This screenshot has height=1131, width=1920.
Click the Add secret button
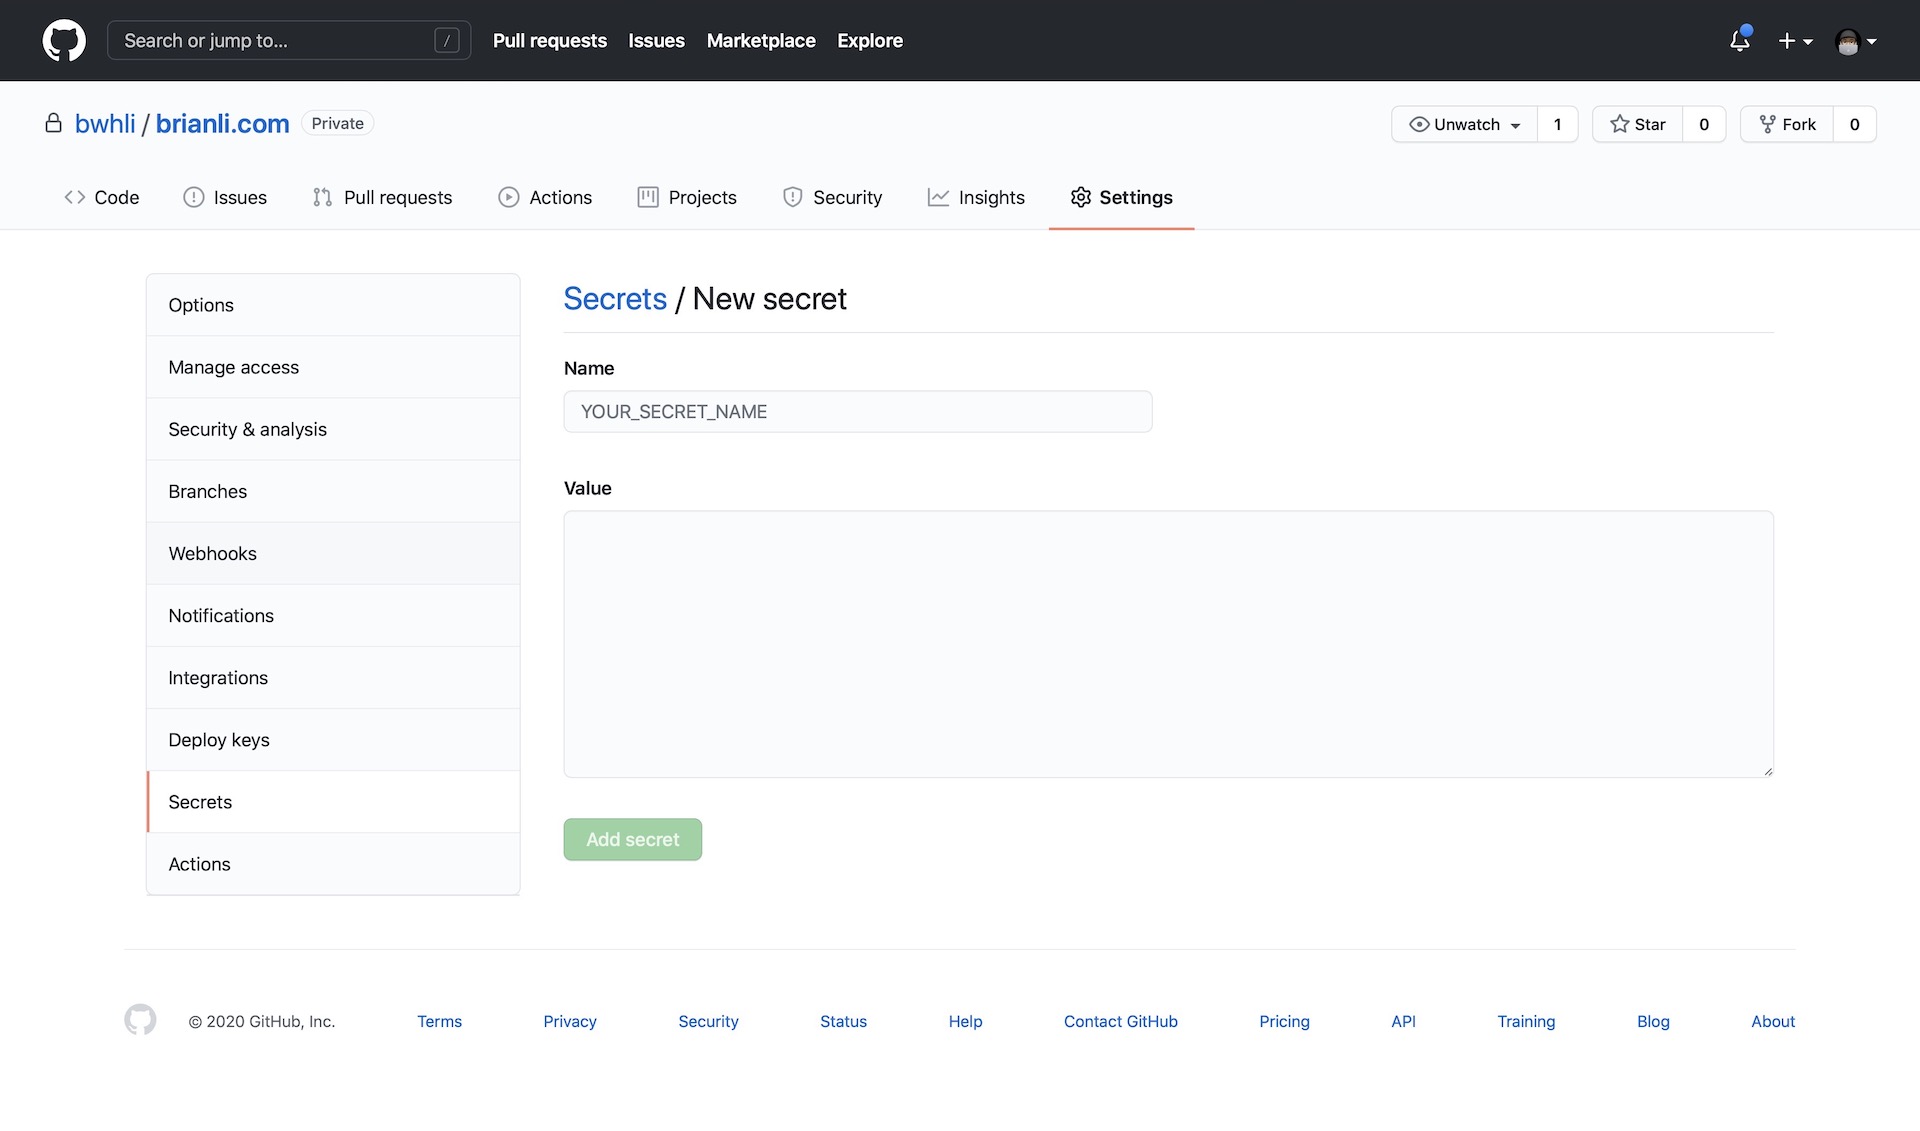click(633, 839)
